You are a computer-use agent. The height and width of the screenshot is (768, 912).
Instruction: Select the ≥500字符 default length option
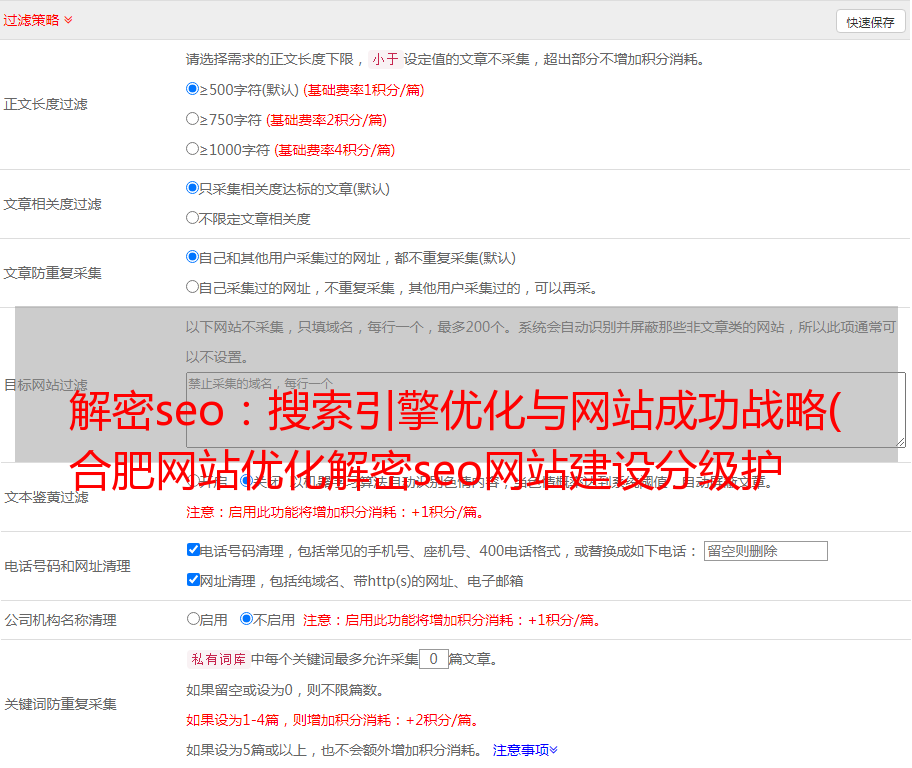coord(193,89)
